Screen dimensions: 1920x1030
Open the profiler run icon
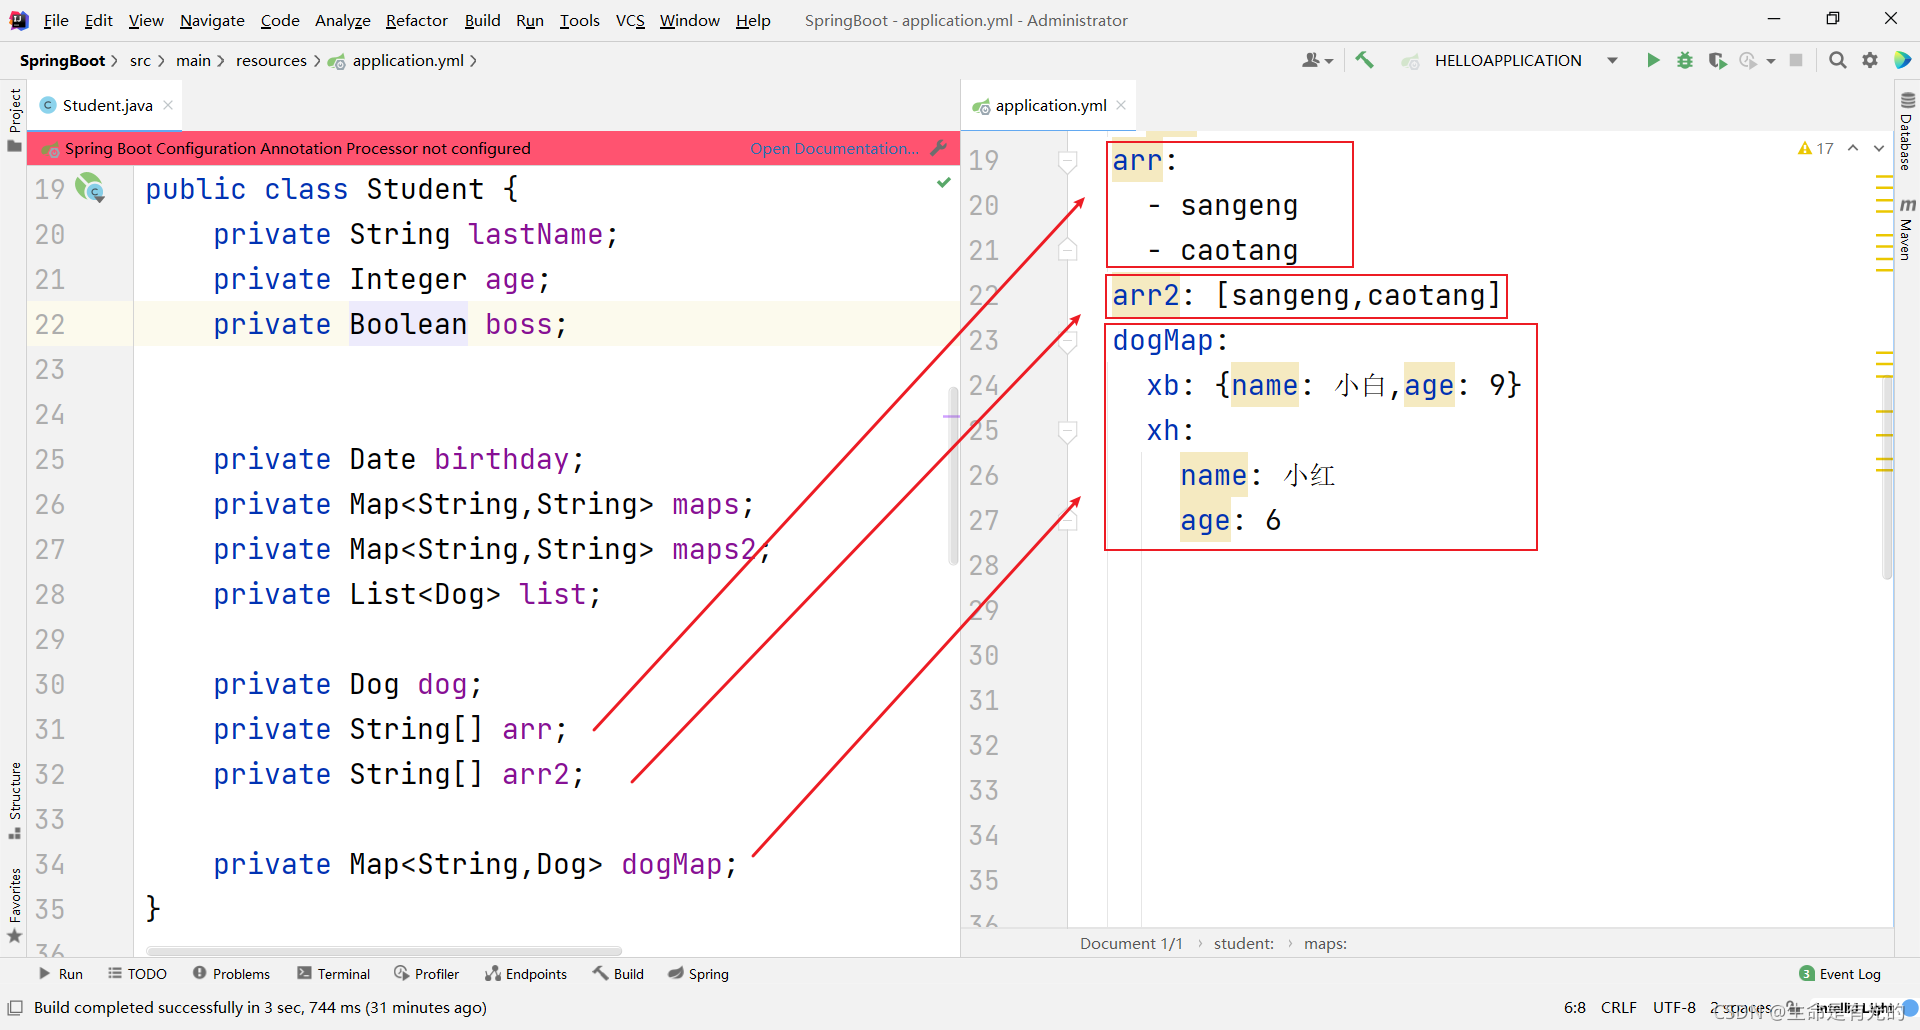pos(1748,61)
